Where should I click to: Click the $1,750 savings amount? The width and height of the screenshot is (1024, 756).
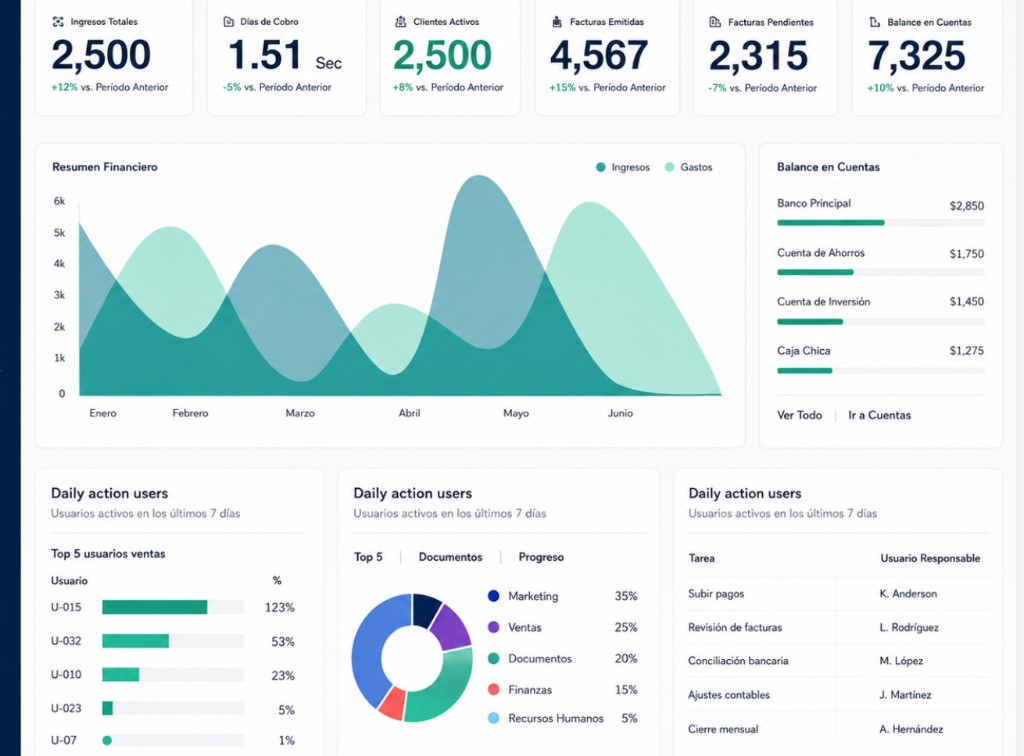click(967, 253)
